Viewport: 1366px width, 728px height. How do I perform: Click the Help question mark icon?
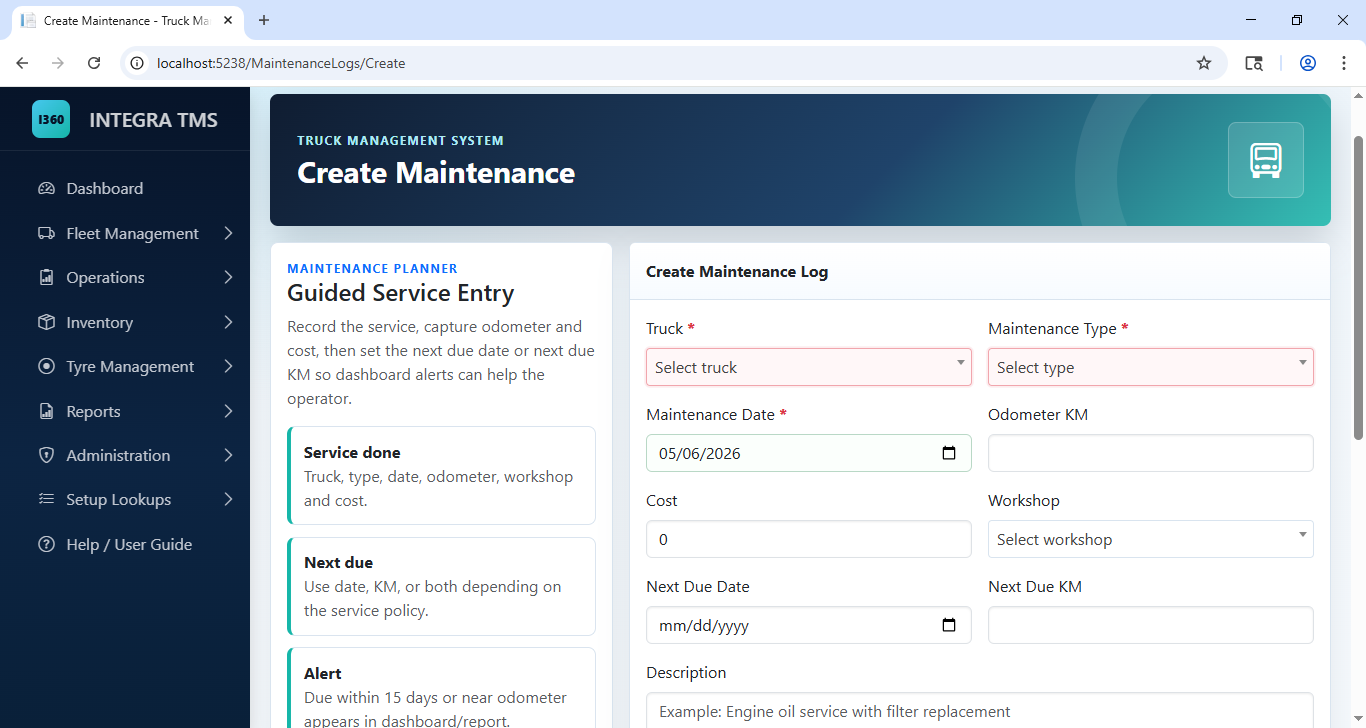[x=46, y=544]
